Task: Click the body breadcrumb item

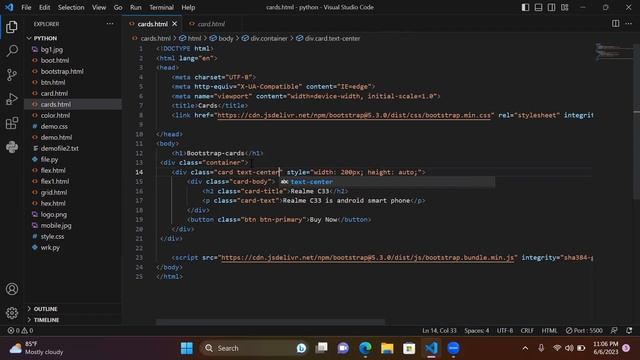Action: point(222,38)
